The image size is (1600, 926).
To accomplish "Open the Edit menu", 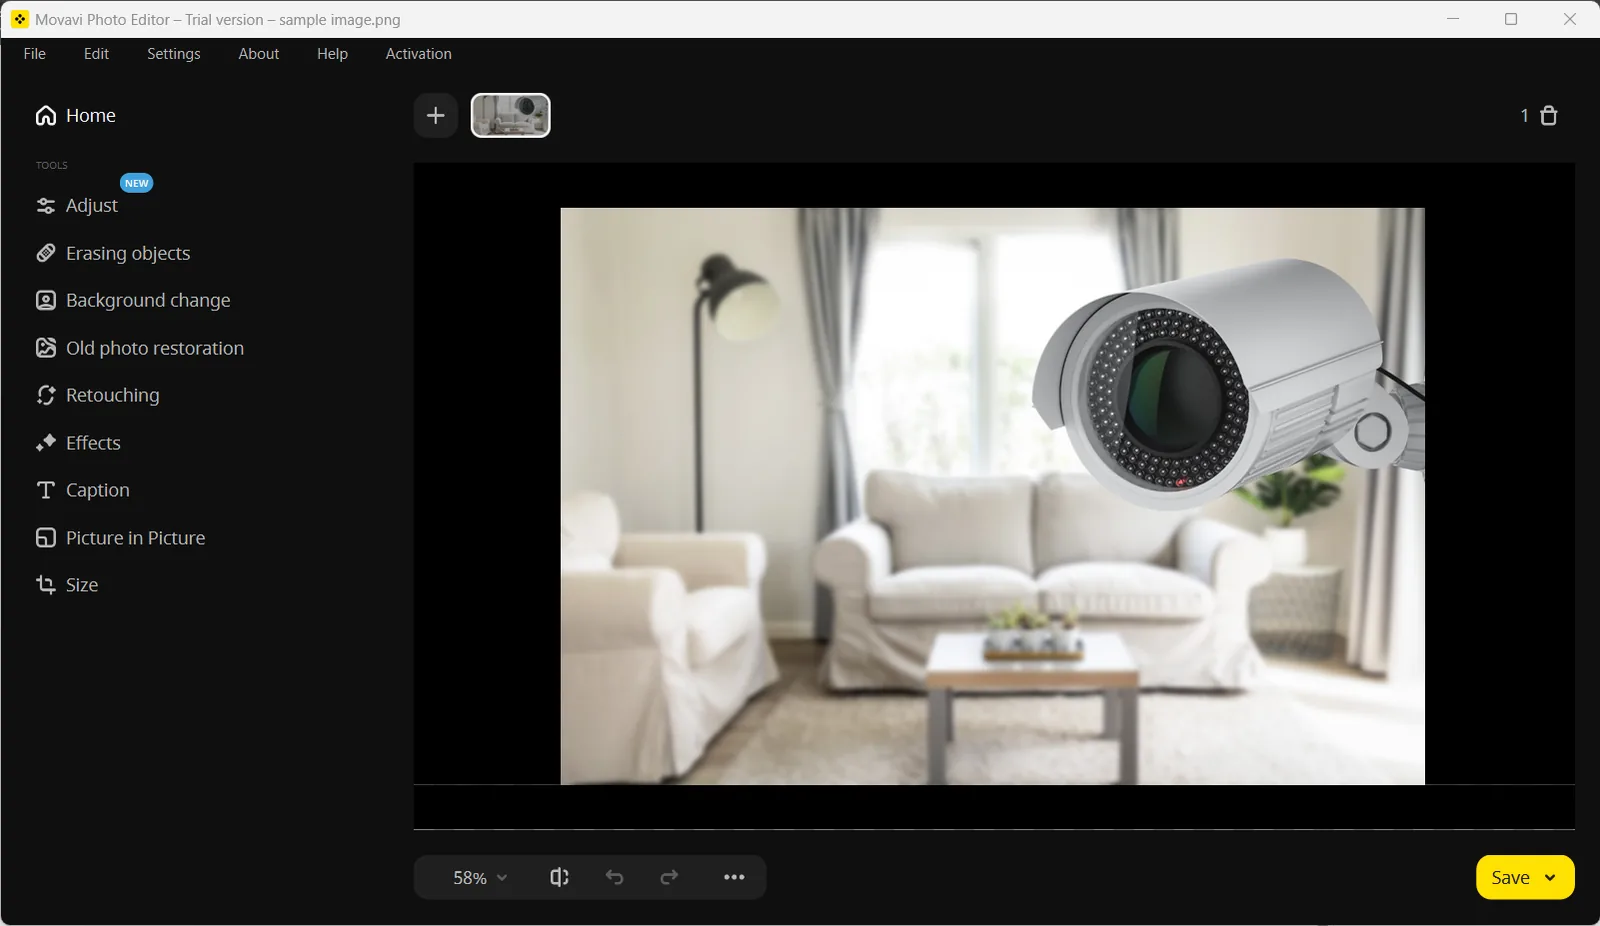I will point(96,54).
